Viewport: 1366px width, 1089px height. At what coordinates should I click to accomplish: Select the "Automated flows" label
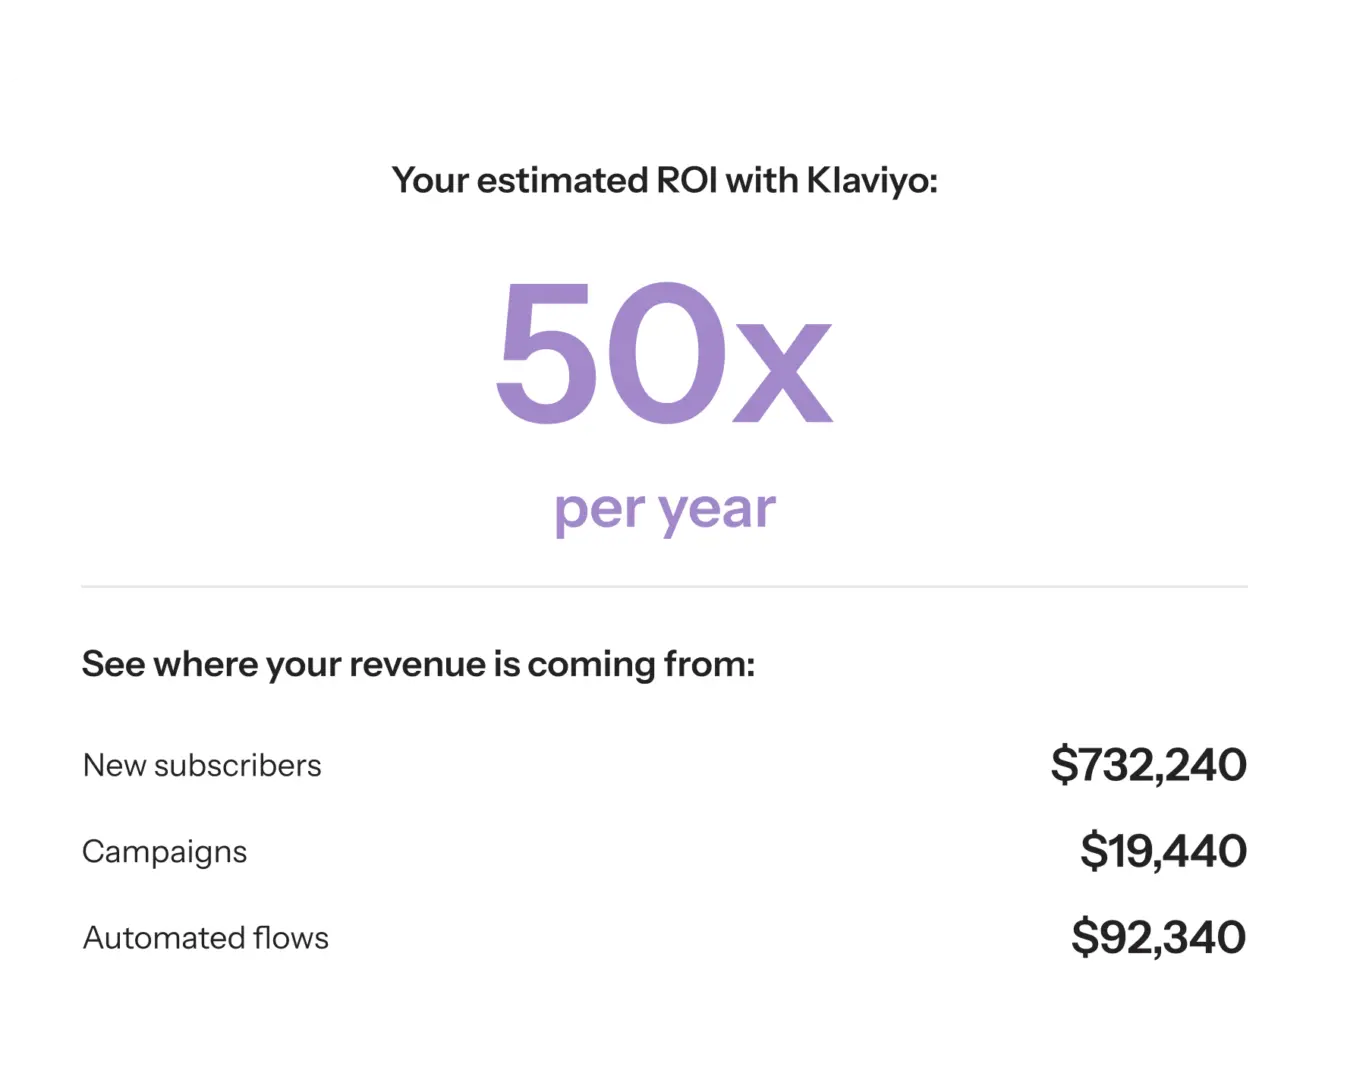pyautogui.click(x=206, y=938)
